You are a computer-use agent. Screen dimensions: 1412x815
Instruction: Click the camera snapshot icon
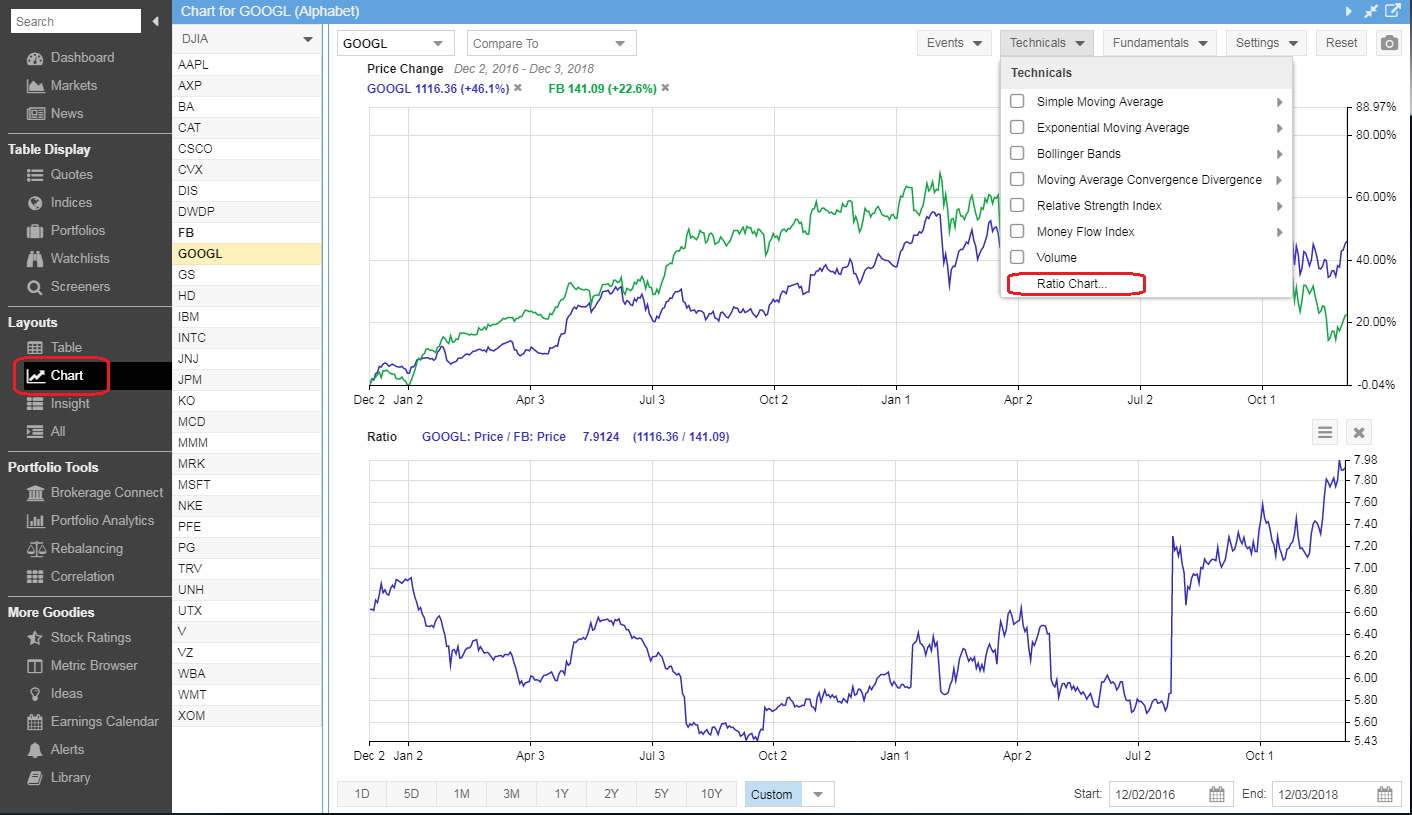1389,43
